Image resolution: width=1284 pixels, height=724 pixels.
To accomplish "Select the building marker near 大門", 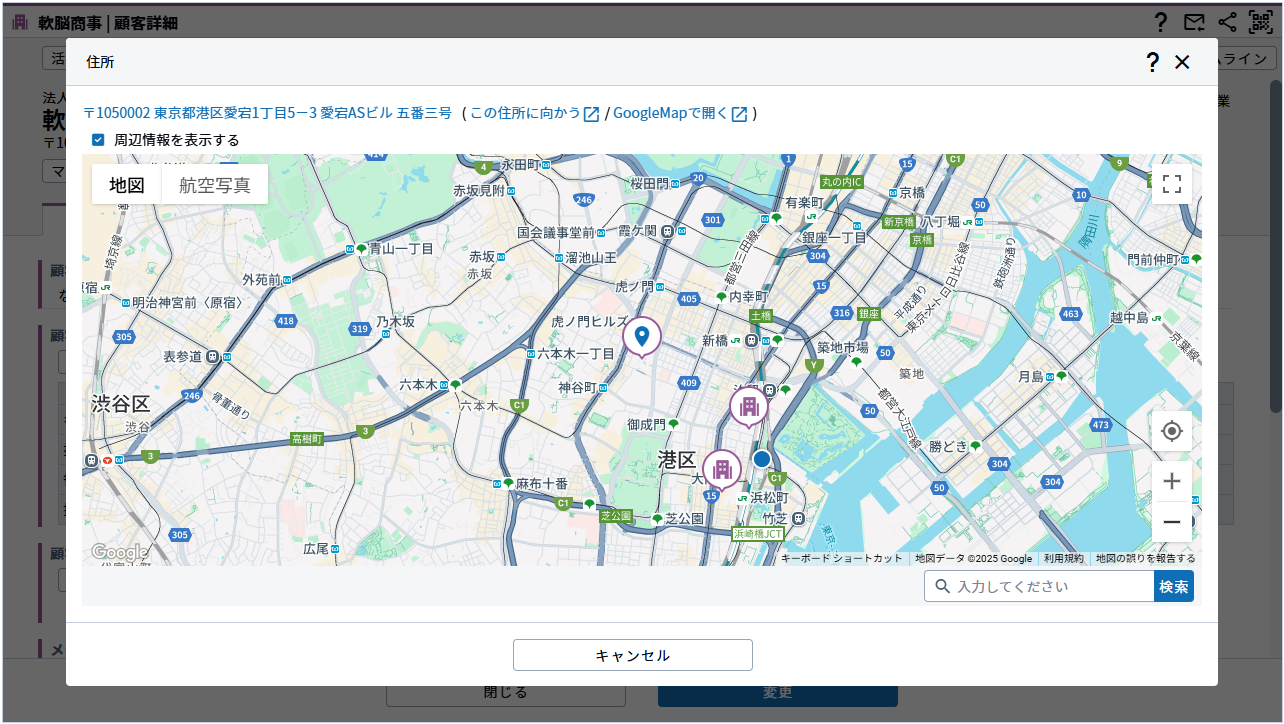I will pos(722,471).
